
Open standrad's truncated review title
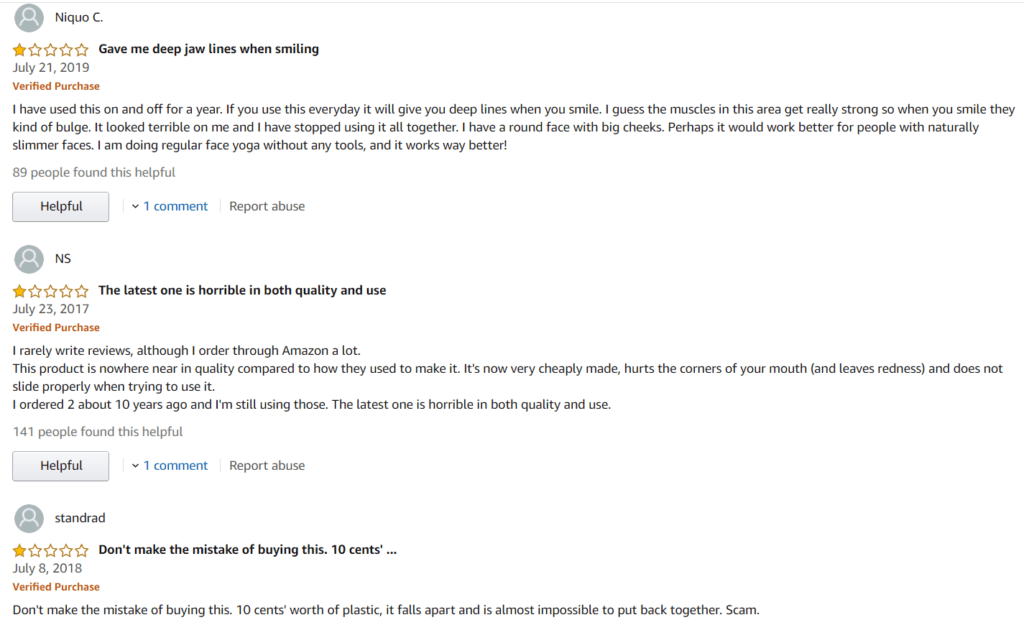click(x=247, y=549)
